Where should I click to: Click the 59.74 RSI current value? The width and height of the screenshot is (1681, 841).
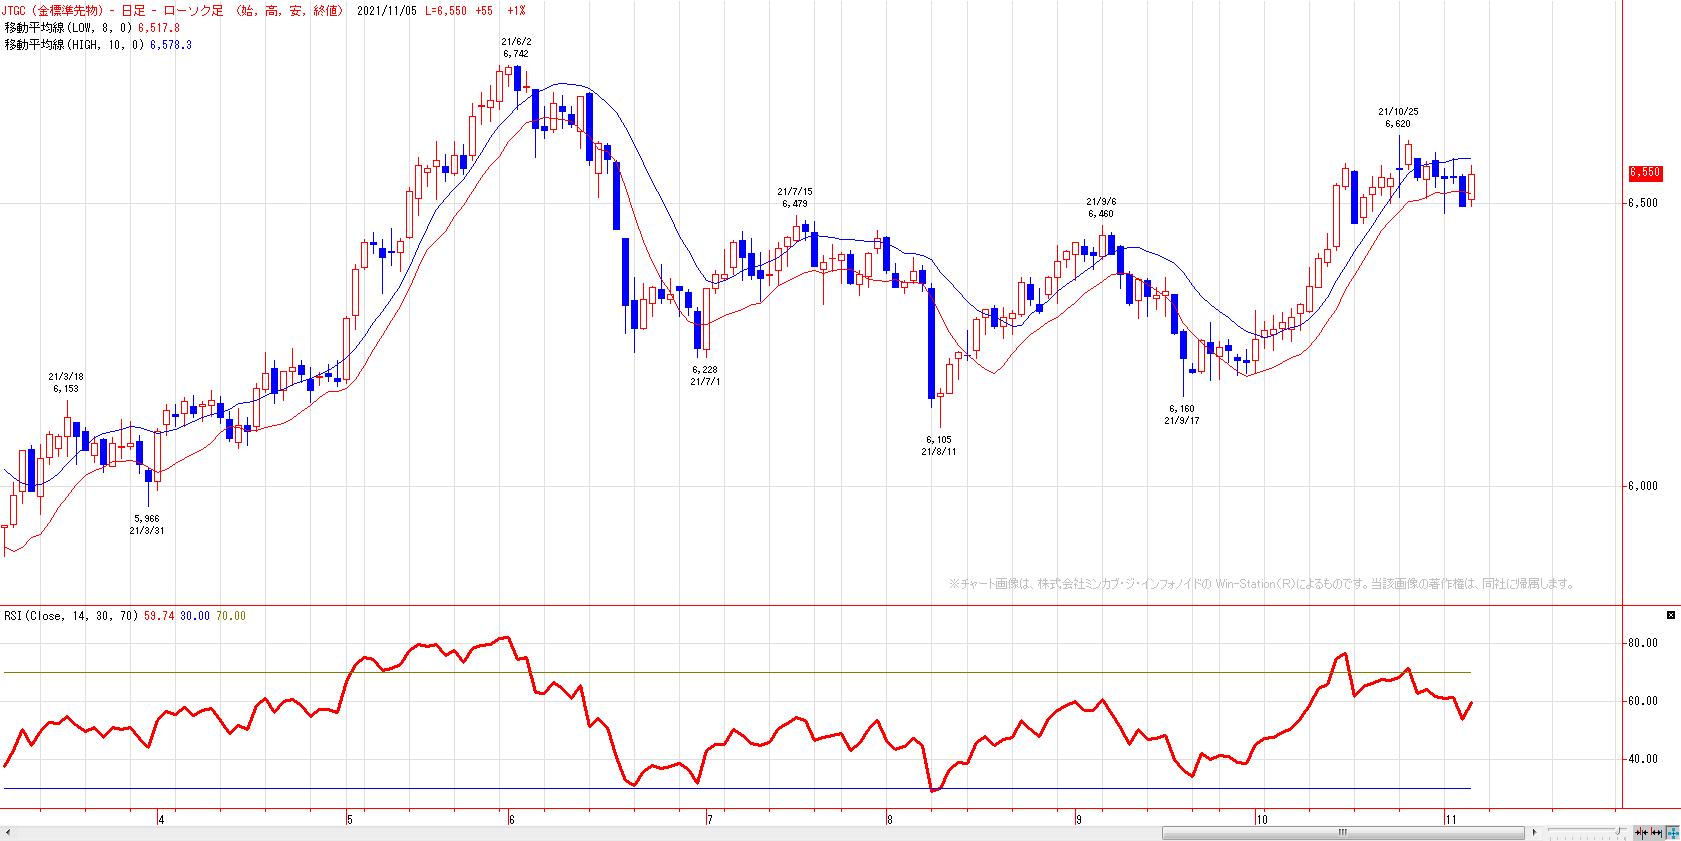[x=160, y=616]
